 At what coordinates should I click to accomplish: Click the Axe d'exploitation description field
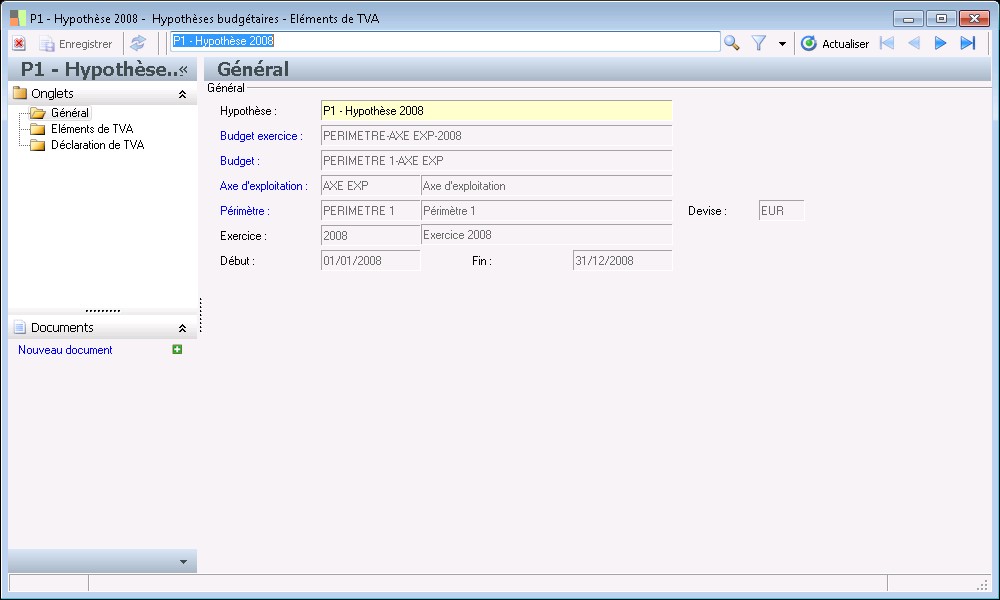click(x=547, y=186)
